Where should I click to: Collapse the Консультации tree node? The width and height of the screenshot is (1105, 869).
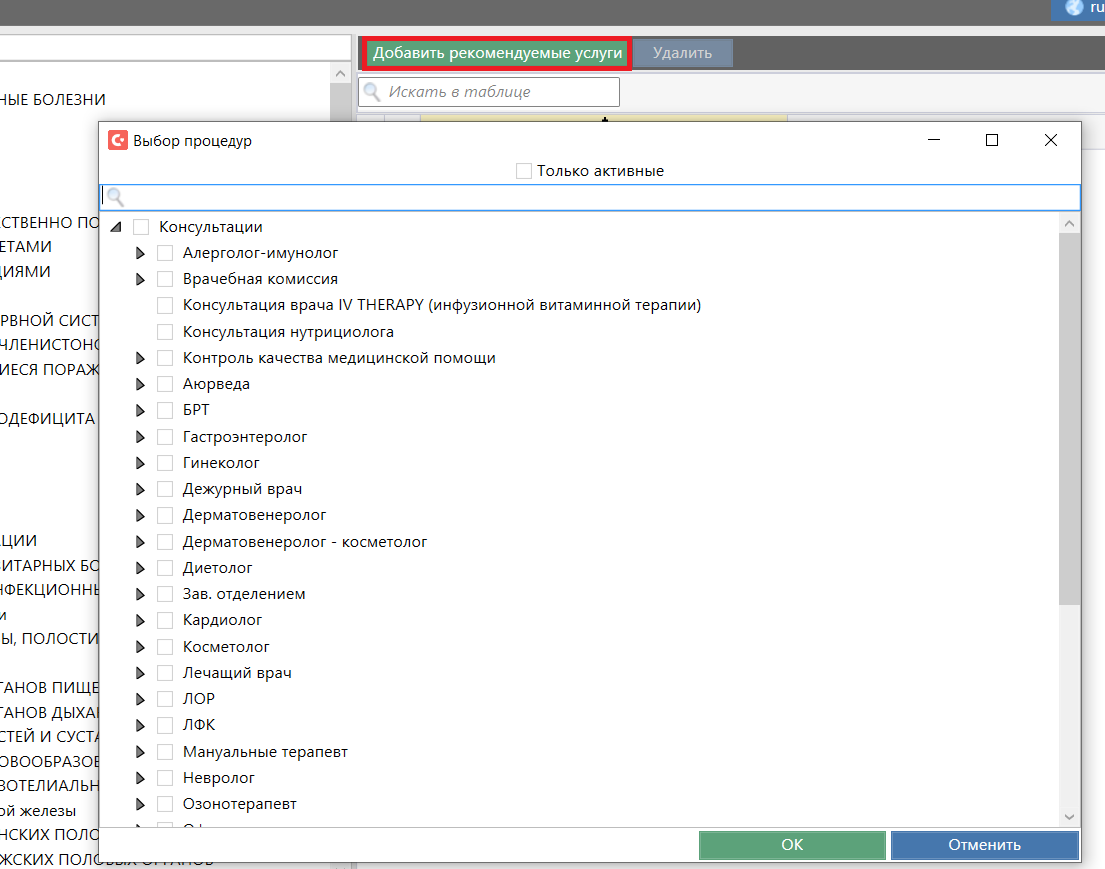[117, 228]
